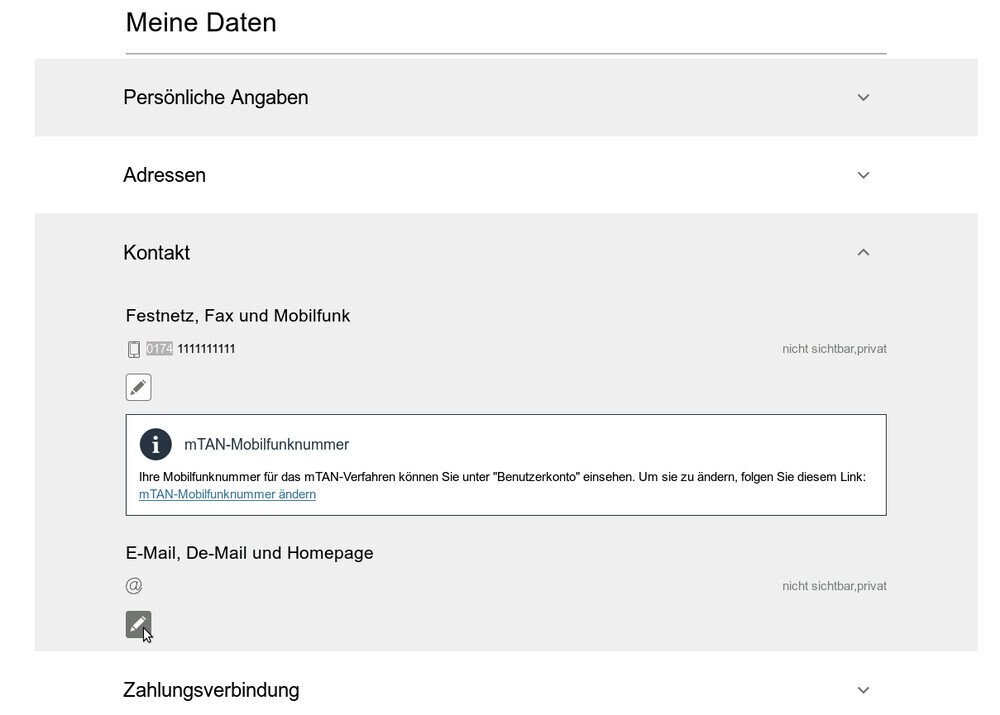Viewport: 1000px width, 715px height.
Task: Open the mTAN-Mobilfunknummer ändern link
Action: pyautogui.click(x=227, y=494)
